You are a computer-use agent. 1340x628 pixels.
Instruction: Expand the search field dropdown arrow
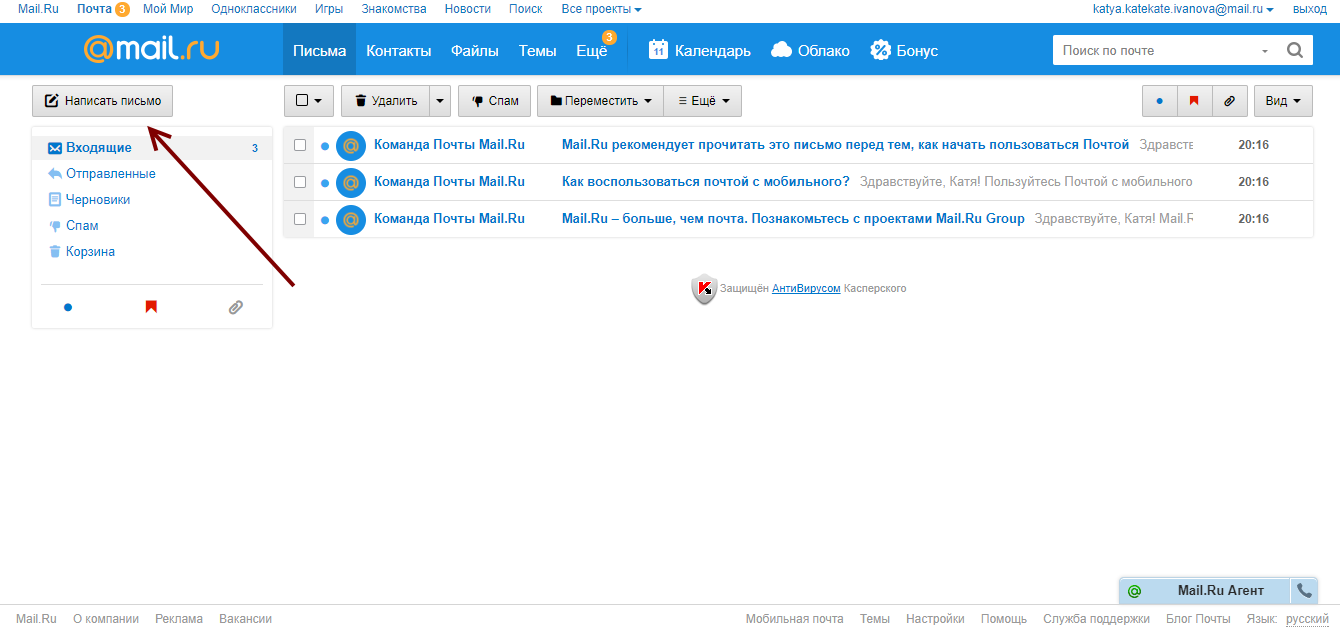click(x=1264, y=51)
